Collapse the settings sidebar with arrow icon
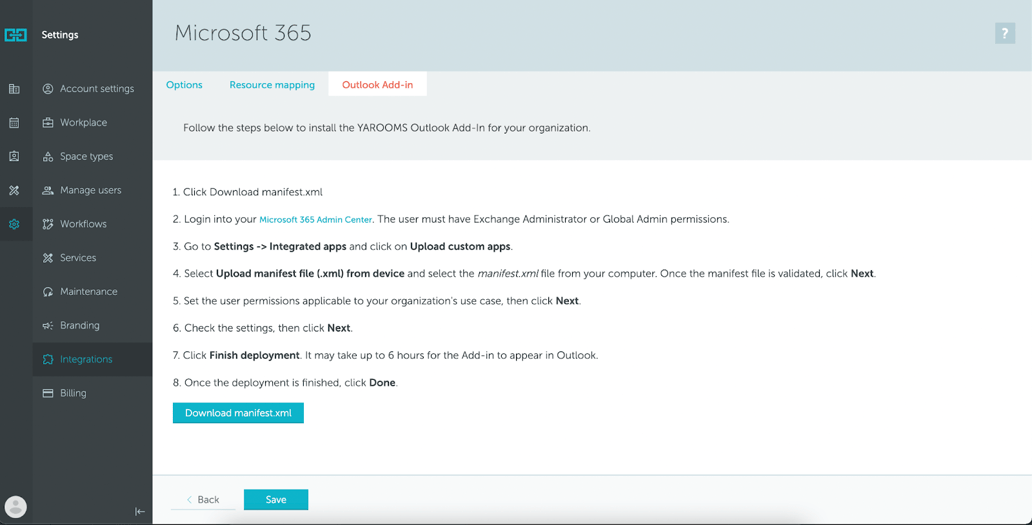This screenshot has height=525, width=1032. [140, 511]
